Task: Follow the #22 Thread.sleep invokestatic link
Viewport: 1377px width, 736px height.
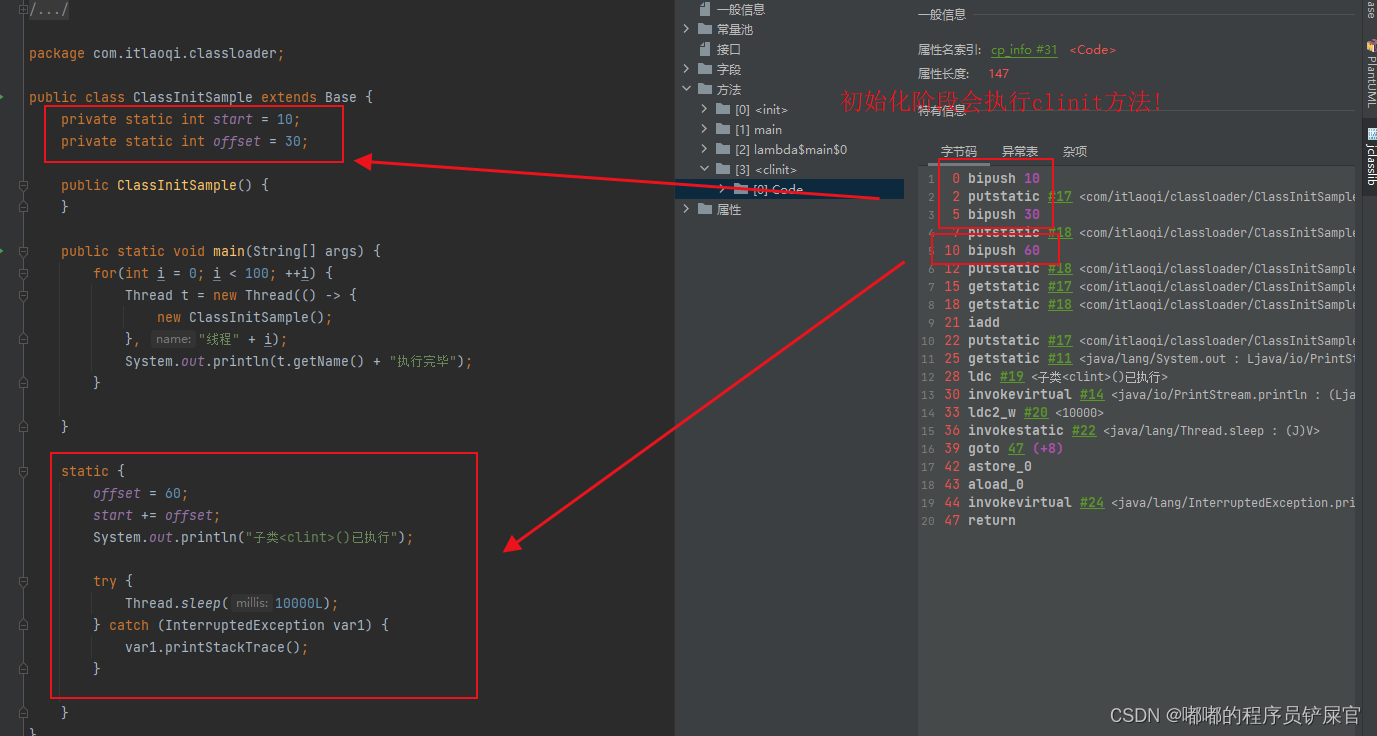Action: (x=1084, y=431)
